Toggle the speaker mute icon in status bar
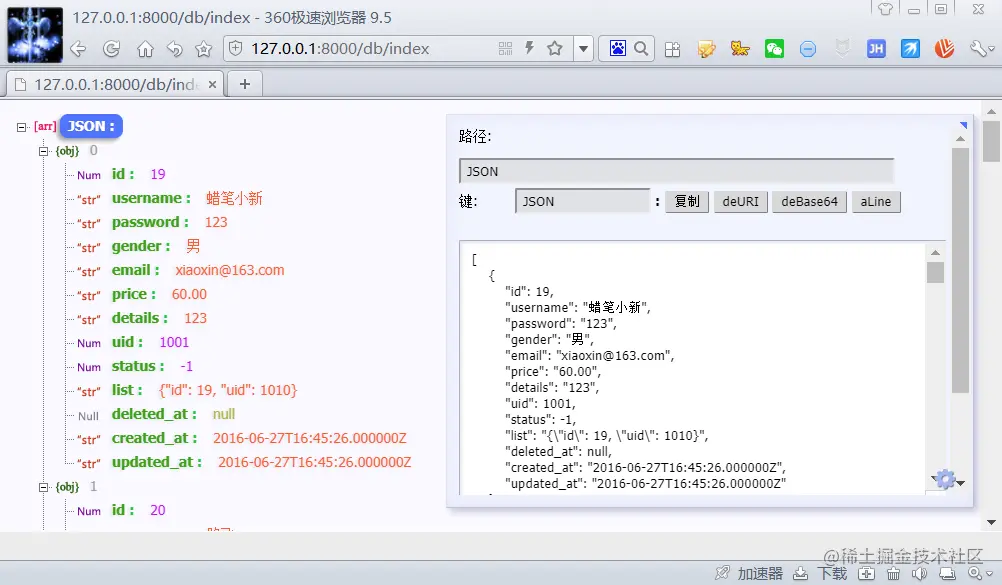Viewport: 1002px width, 585px height. click(920, 573)
